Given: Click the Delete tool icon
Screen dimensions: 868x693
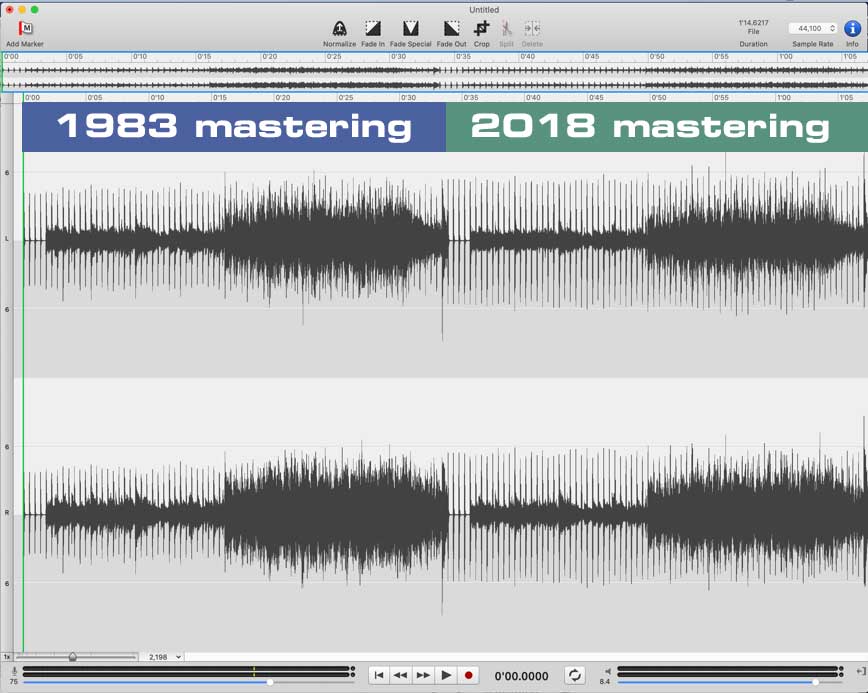Looking at the screenshot, I should (x=531, y=28).
